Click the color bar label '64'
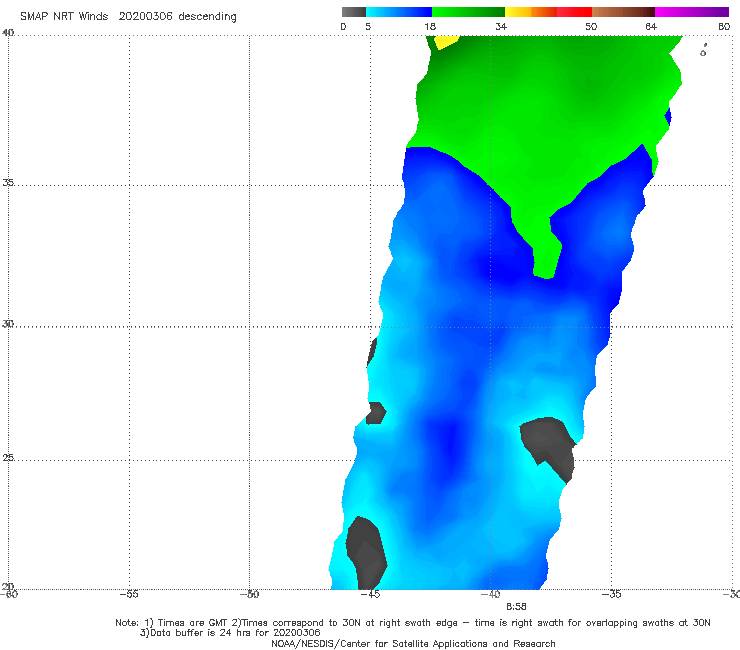This screenshot has height=650, width=740. 651,26
